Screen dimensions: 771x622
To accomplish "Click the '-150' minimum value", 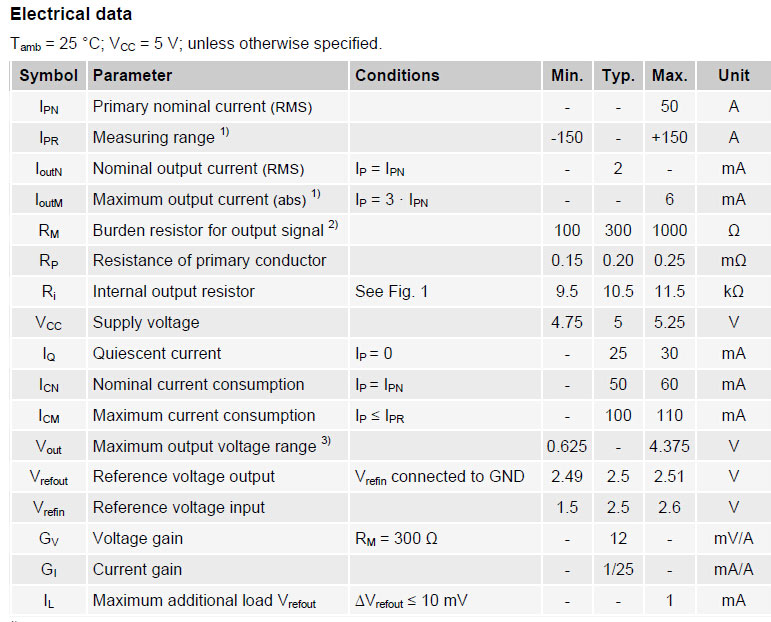I will pyautogui.click(x=566, y=138).
